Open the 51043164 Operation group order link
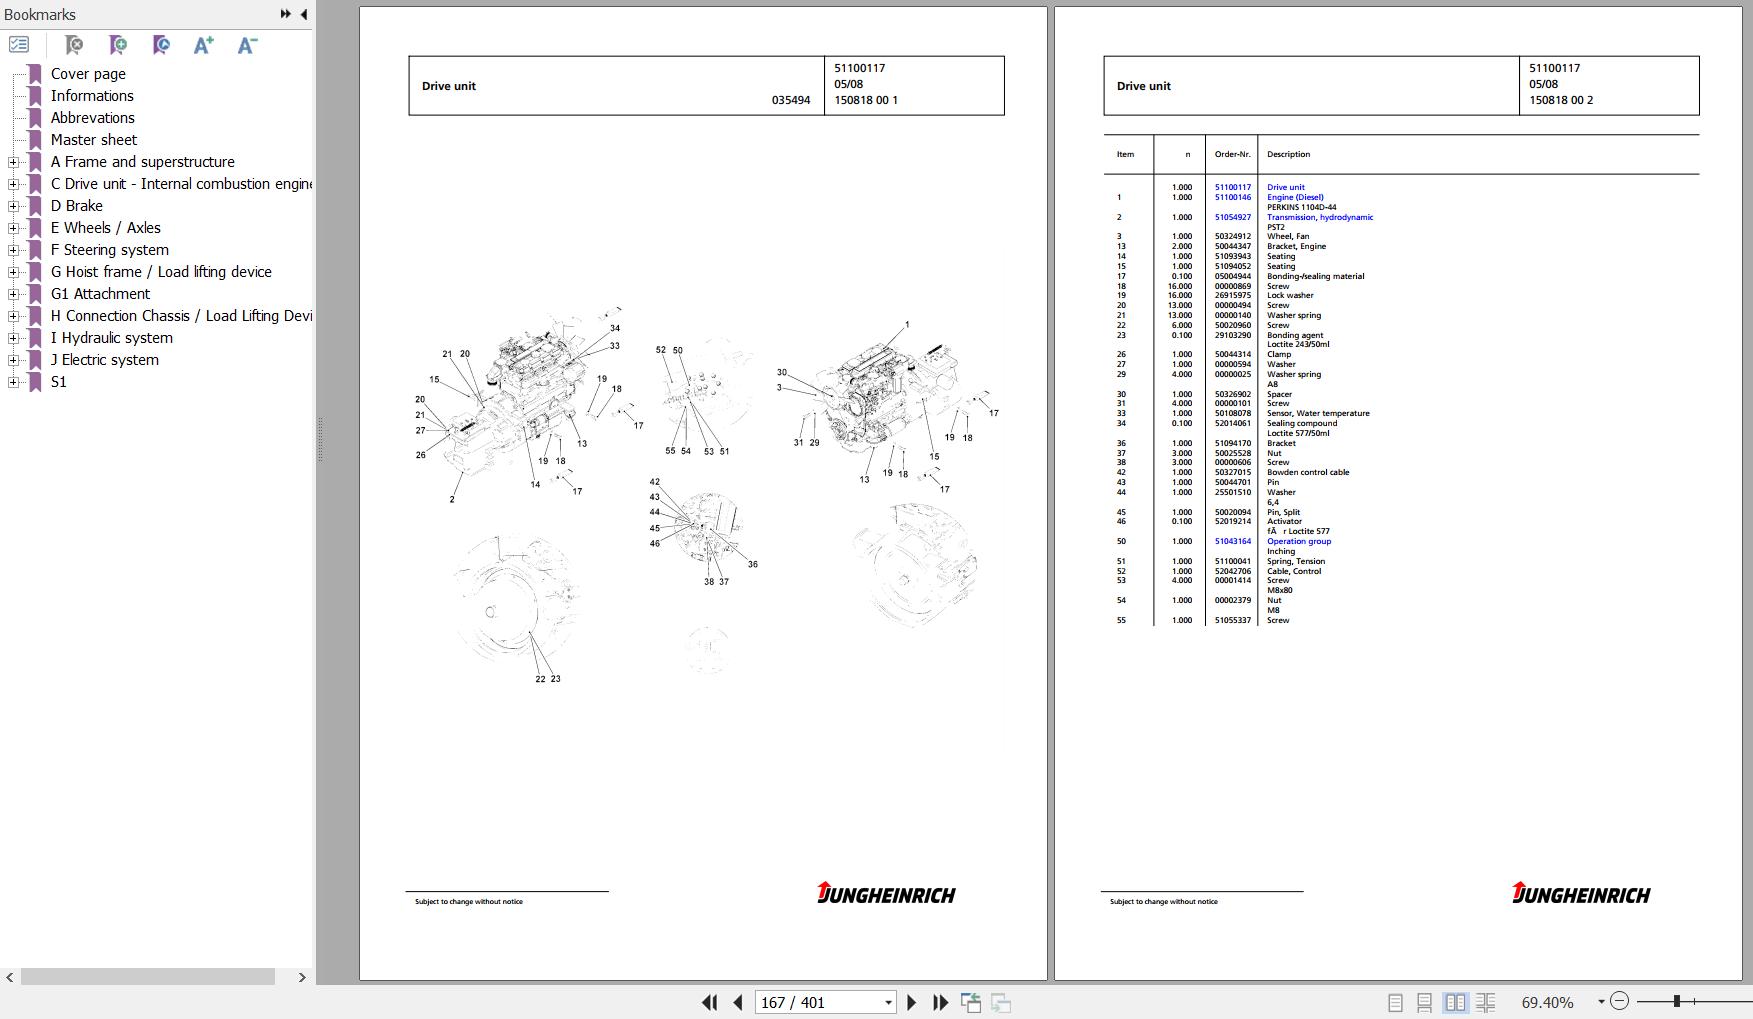1753x1019 pixels. coord(1233,541)
